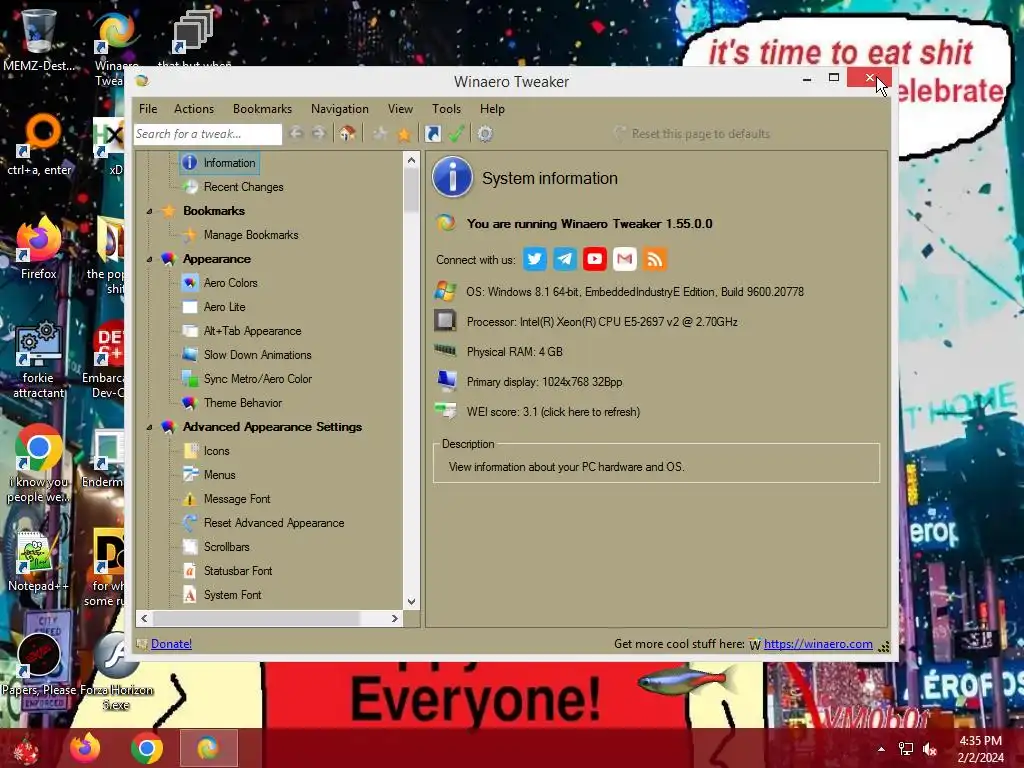
Task: Click WEI score refresh text
Action: pos(553,412)
